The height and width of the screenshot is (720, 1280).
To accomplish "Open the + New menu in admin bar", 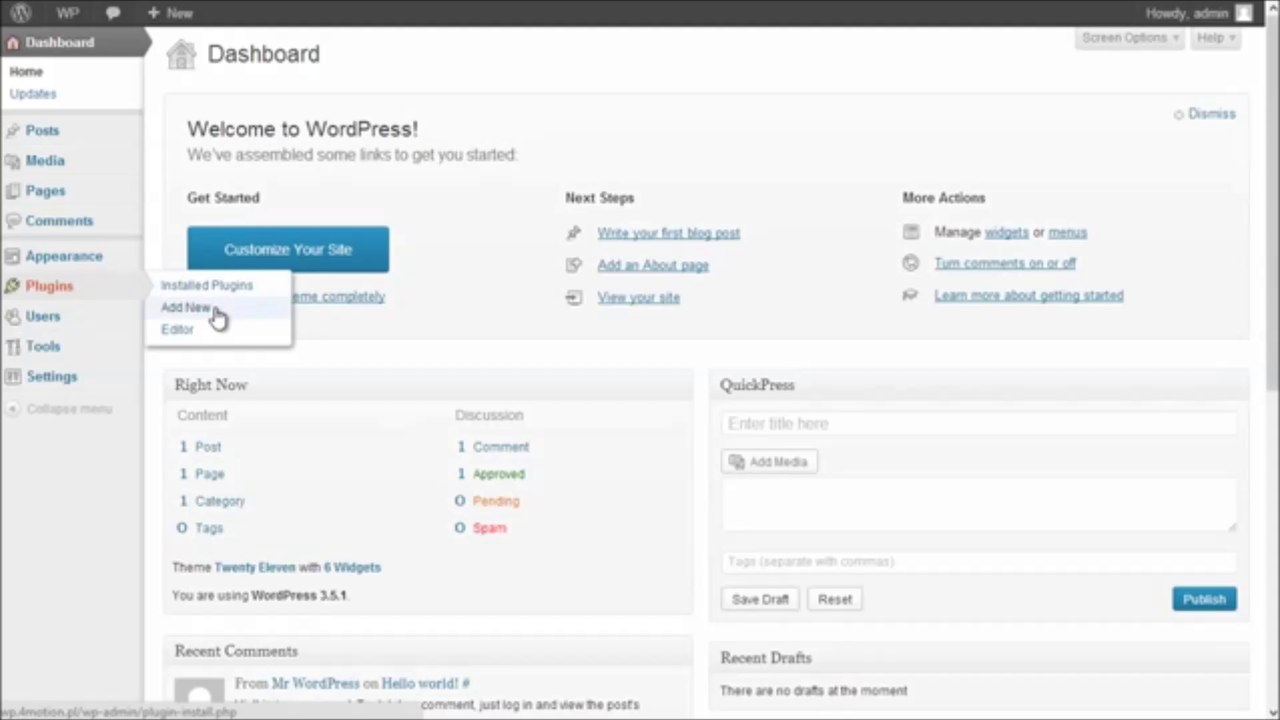I will (x=169, y=13).
